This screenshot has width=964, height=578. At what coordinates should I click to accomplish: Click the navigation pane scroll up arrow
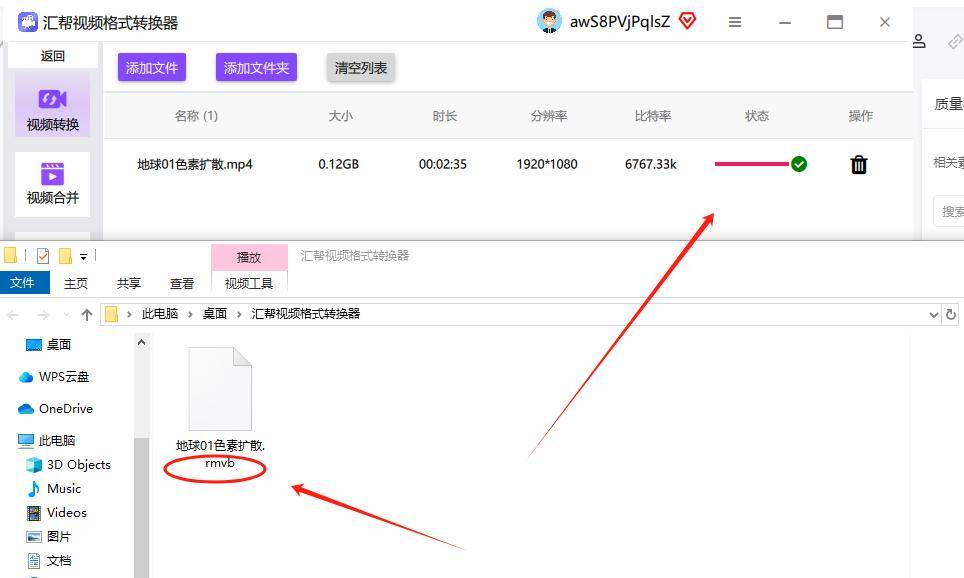pyautogui.click(x=141, y=342)
